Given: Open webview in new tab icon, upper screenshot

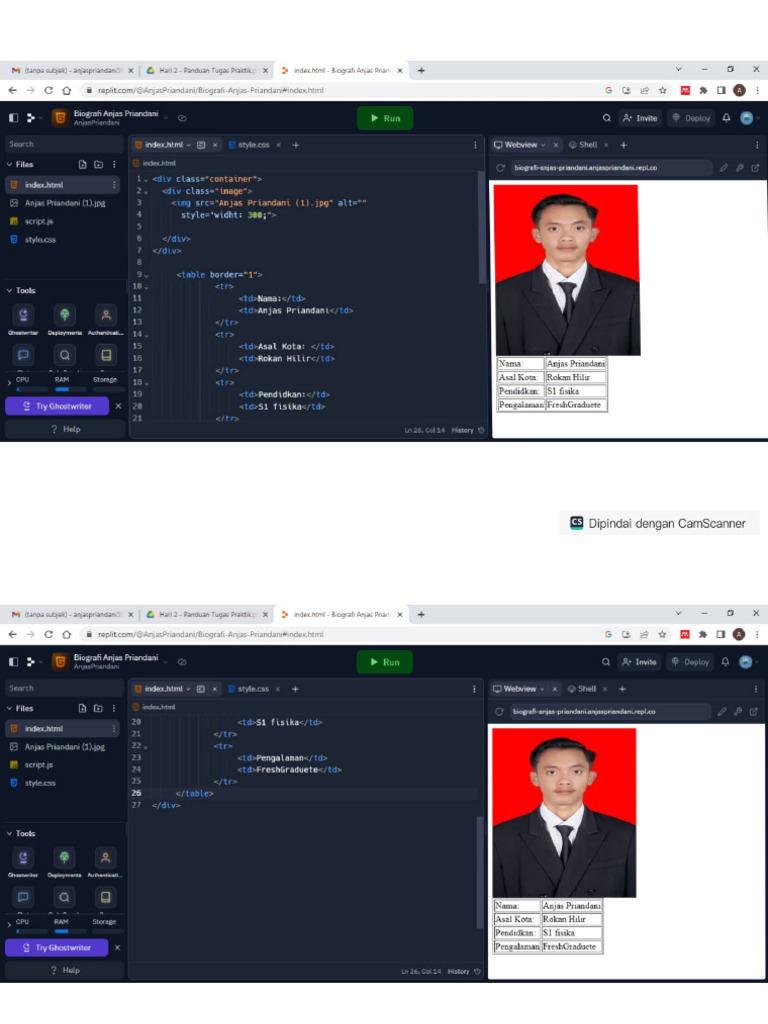Looking at the screenshot, I should click(x=756, y=168).
